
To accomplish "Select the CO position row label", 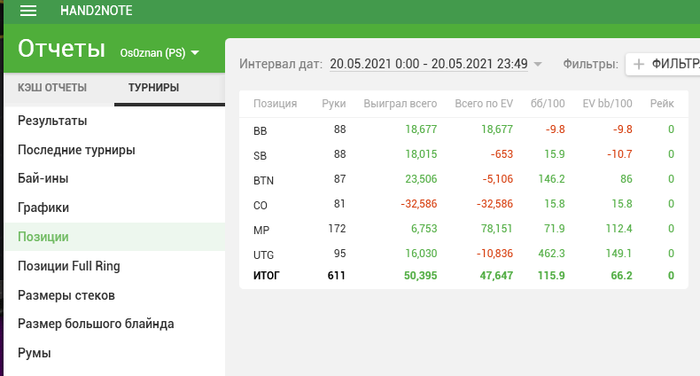I will (260, 205).
